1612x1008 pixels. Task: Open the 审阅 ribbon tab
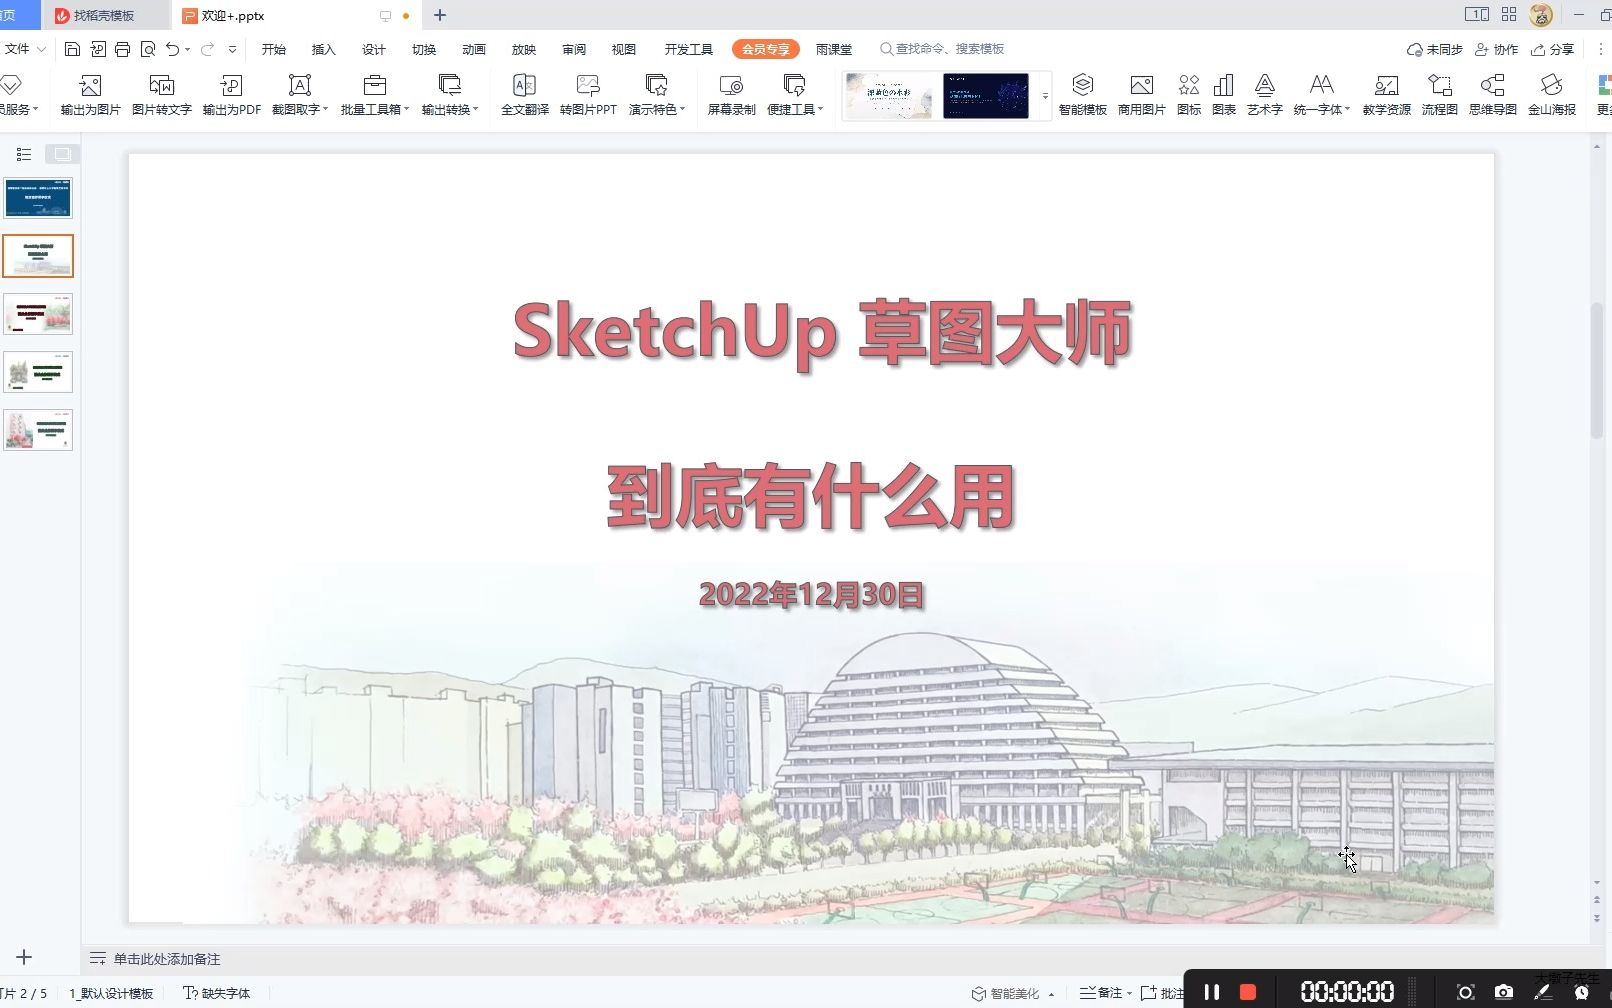click(x=574, y=49)
